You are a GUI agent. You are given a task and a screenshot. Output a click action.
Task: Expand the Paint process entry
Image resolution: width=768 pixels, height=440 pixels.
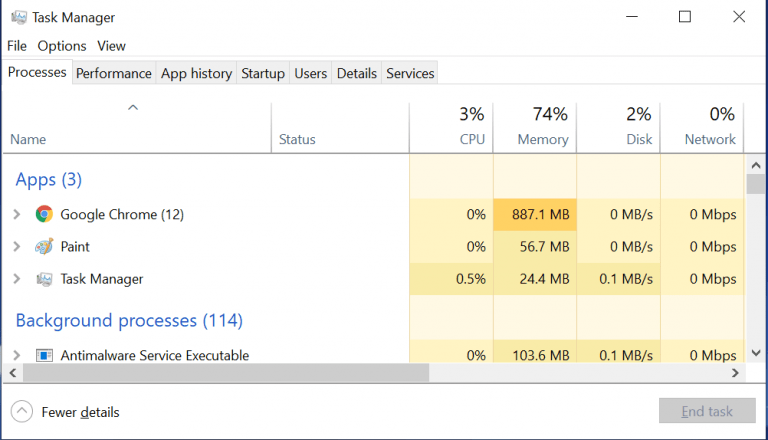pyautogui.click(x=17, y=246)
